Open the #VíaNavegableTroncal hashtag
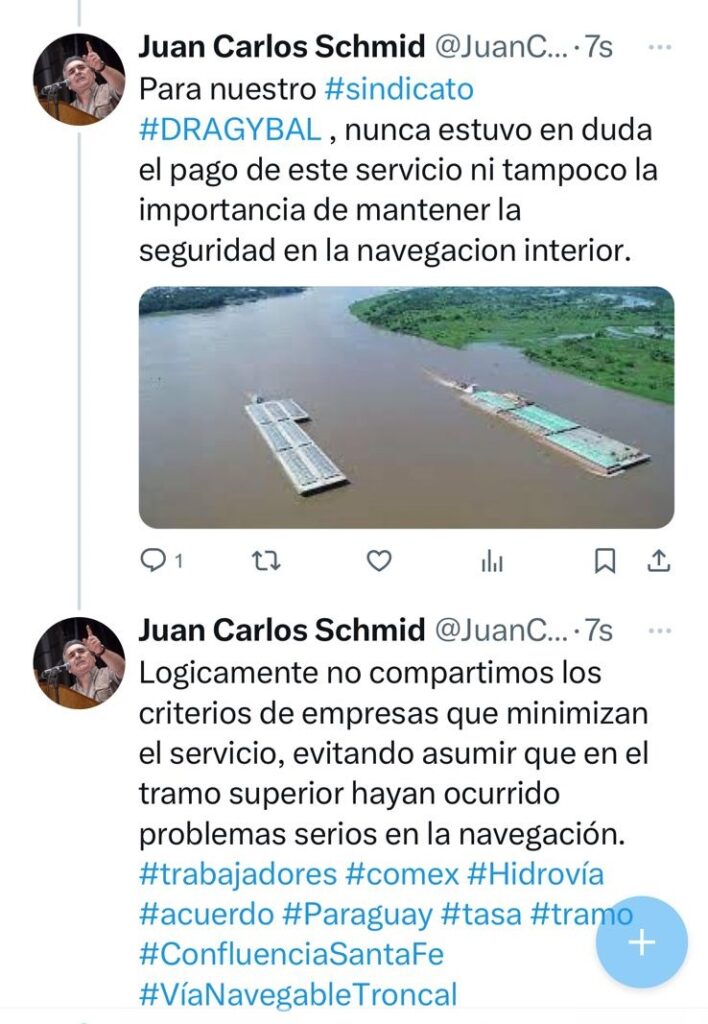This screenshot has width=708, height=1024. 298,995
